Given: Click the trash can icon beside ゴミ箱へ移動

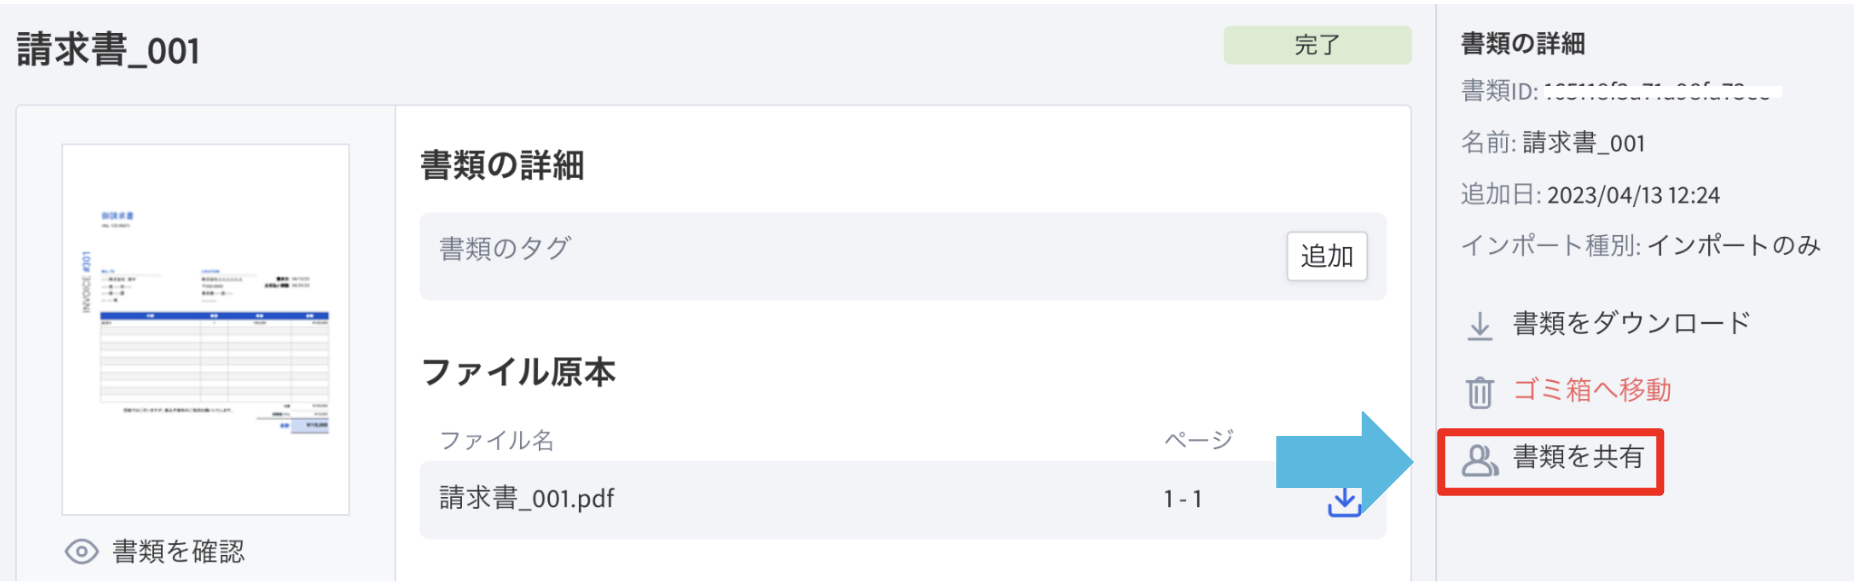Looking at the screenshot, I should [x=1480, y=392].
